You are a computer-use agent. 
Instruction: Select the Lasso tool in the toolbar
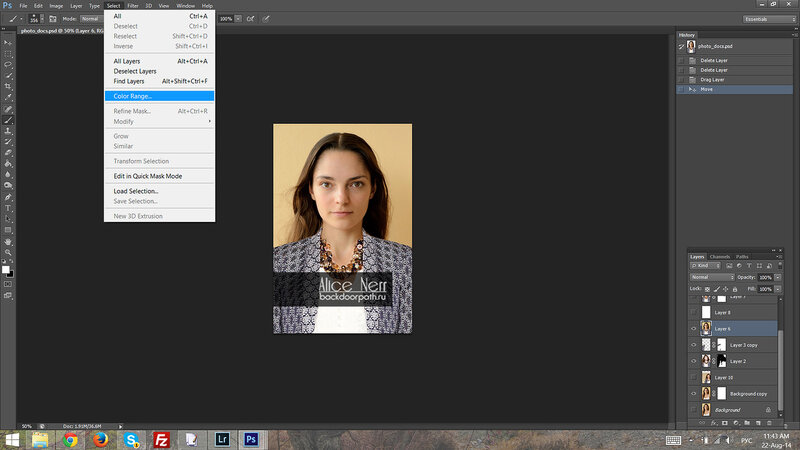(8, 64)
